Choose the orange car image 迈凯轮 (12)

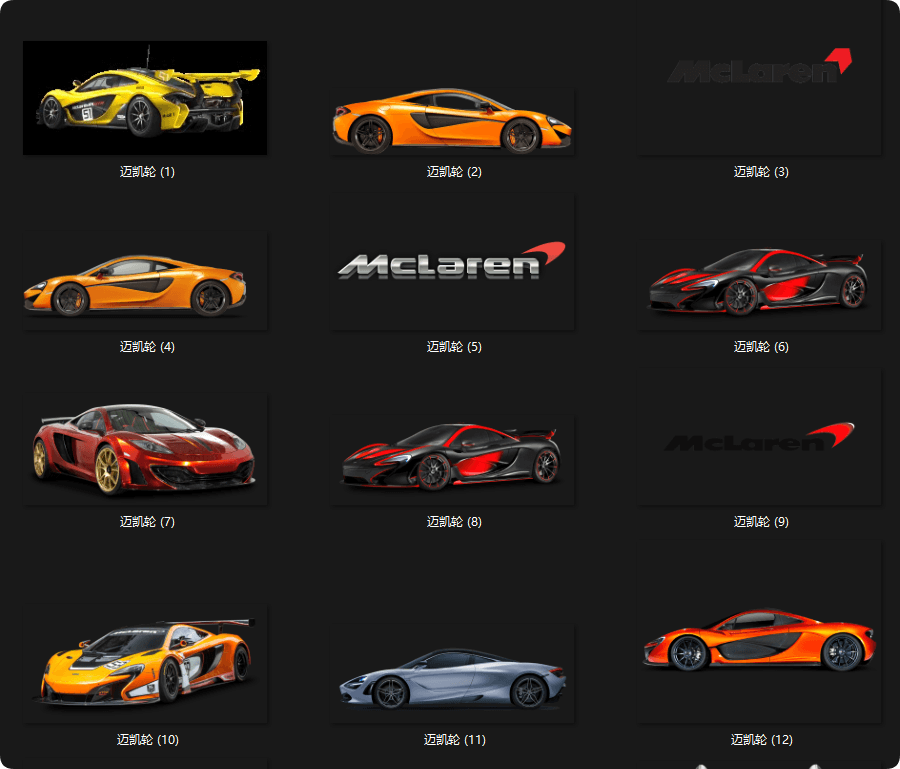(759, 640)
